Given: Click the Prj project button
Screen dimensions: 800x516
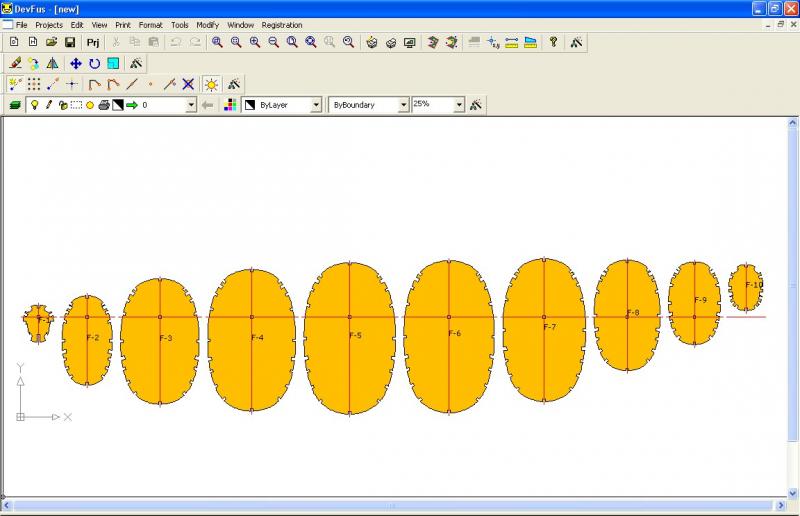Looking at the screenshot, I should 93,42.
